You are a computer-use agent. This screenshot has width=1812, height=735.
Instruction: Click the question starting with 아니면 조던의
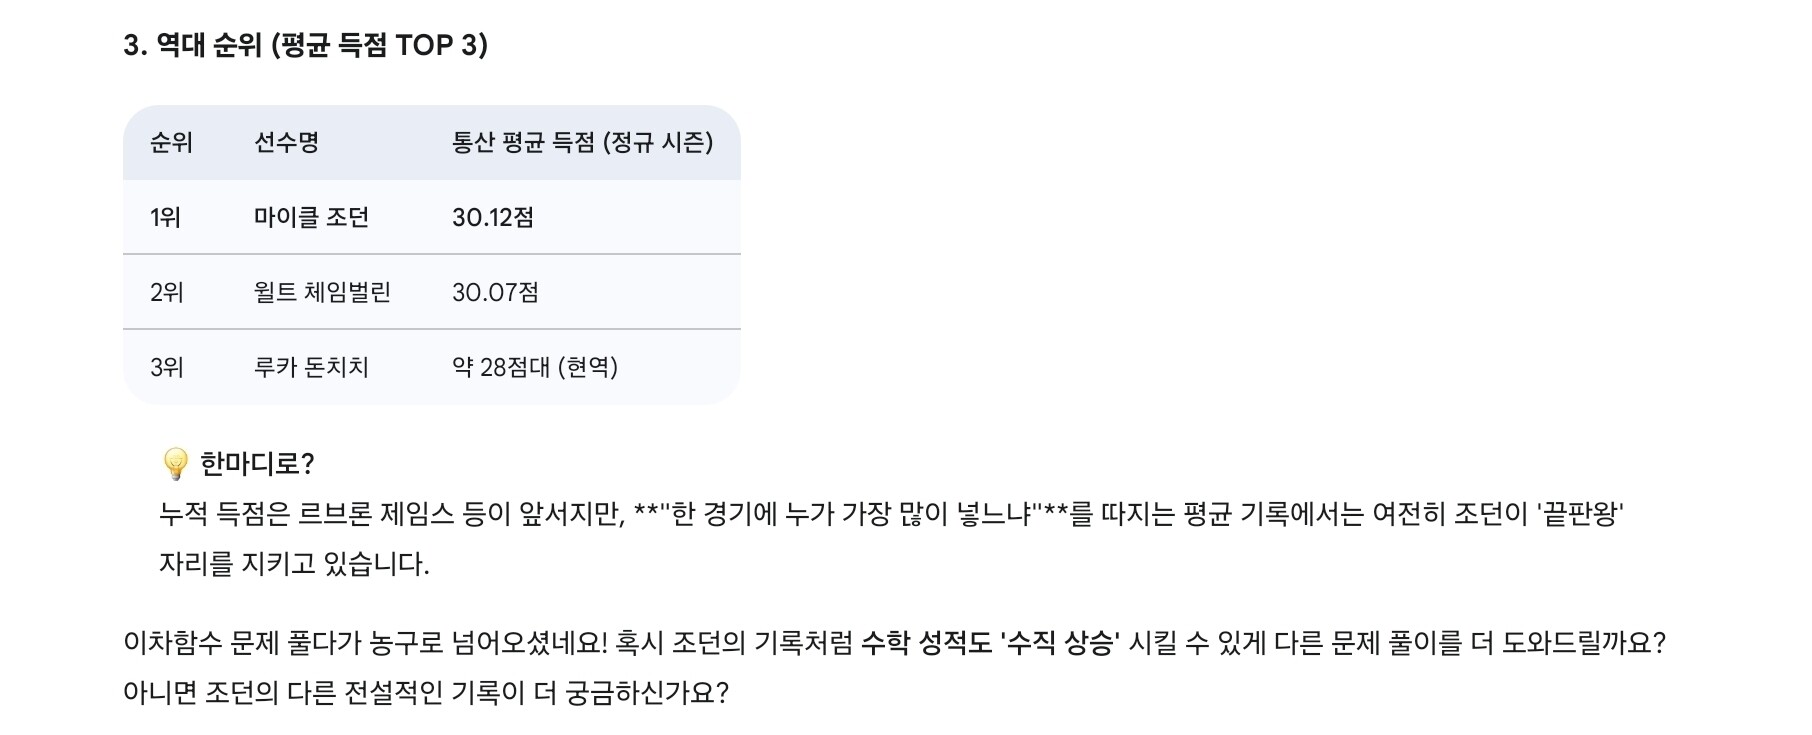click(426, 692)
